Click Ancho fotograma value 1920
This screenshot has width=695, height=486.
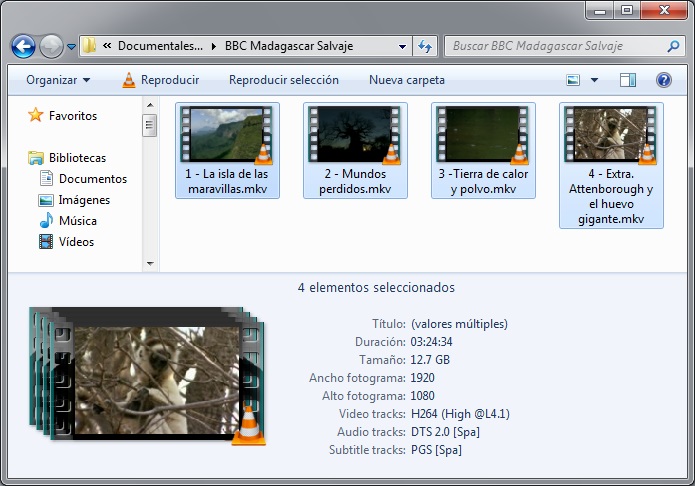422,378
